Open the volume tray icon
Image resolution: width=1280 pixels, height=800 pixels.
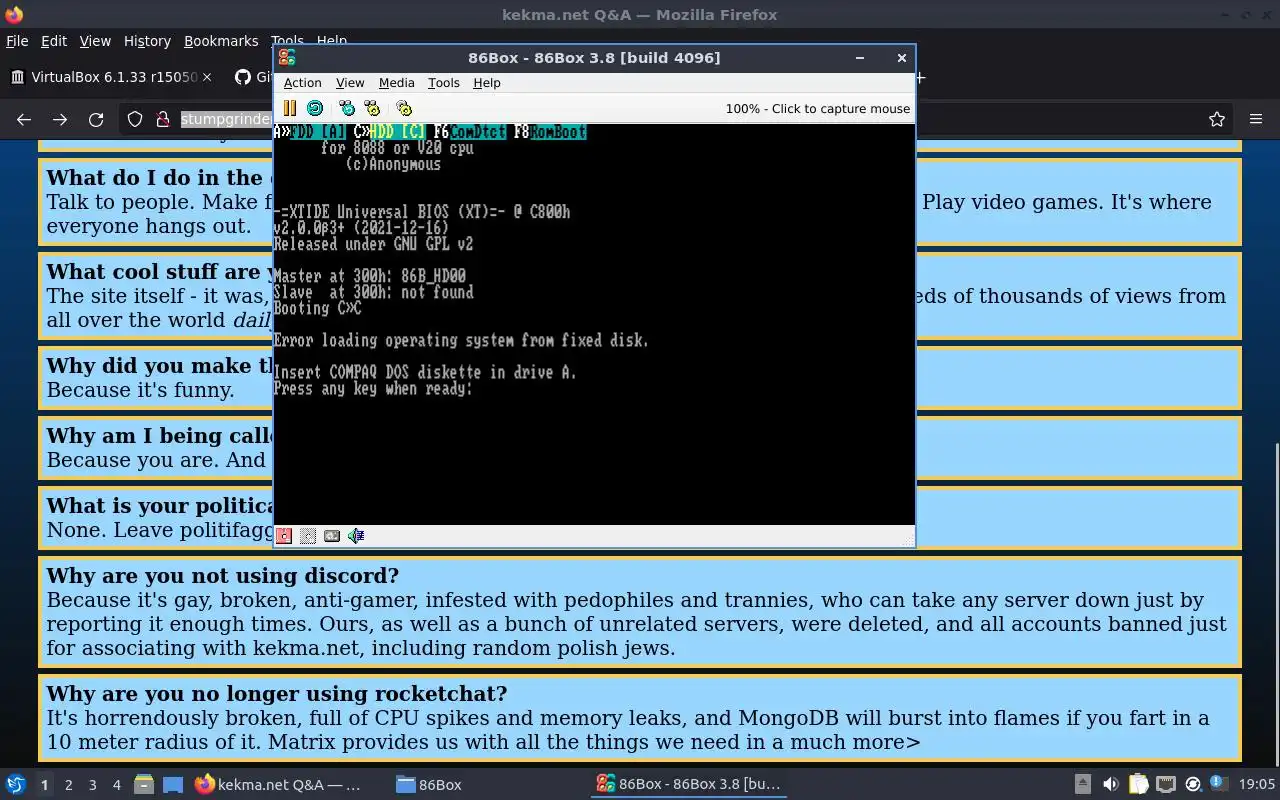click(1110, 785)
